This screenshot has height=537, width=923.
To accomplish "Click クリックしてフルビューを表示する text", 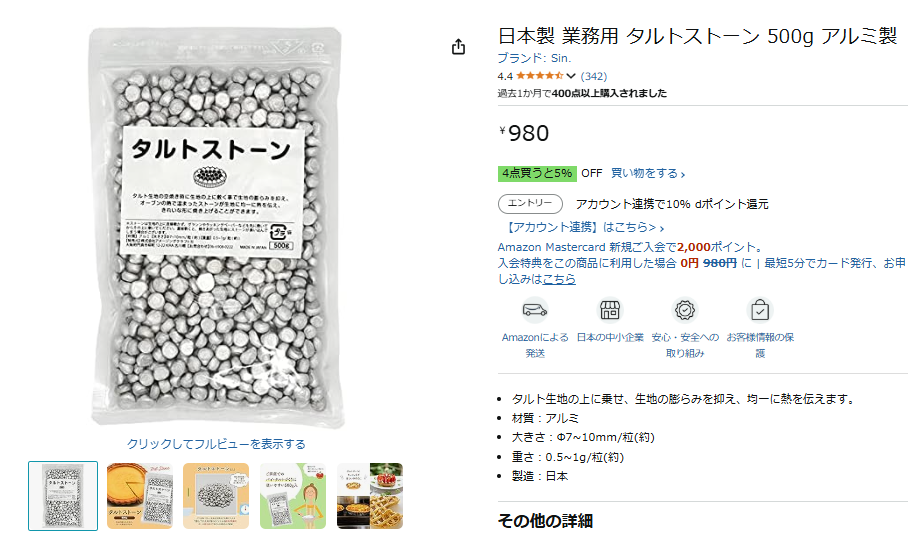I will (216, 444).
